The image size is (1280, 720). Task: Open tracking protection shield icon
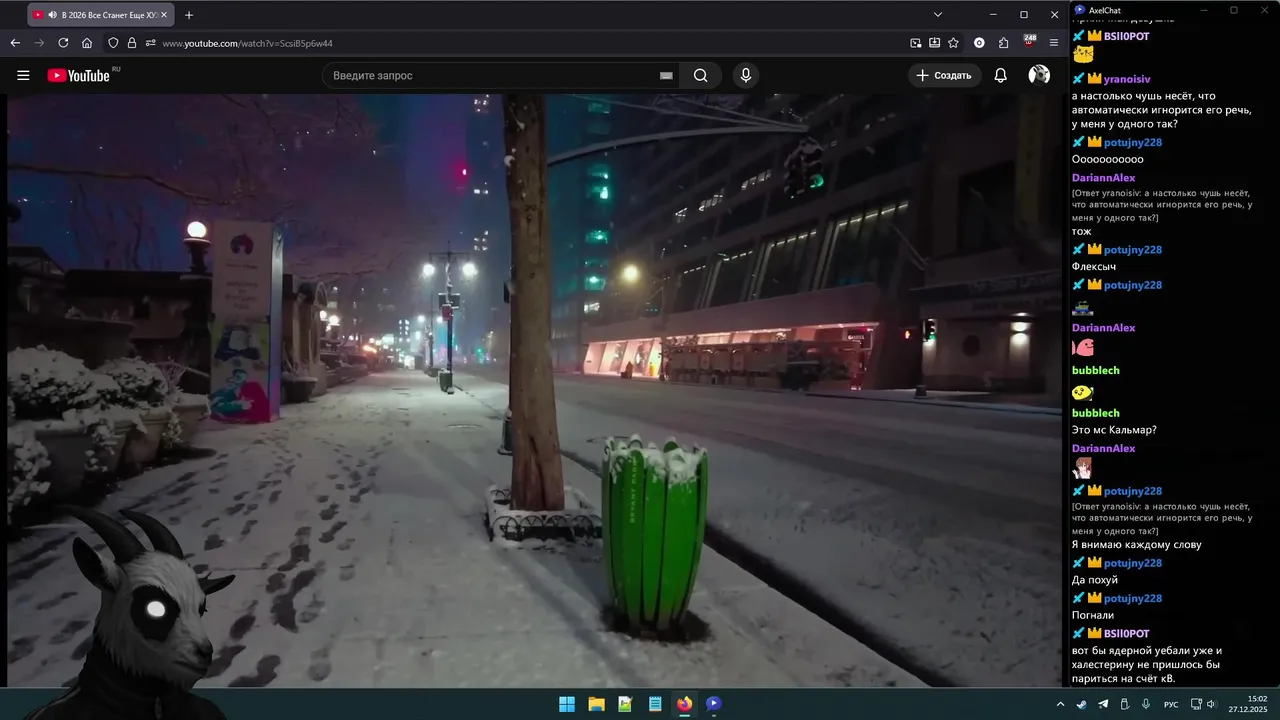click(x=113, y=43)
